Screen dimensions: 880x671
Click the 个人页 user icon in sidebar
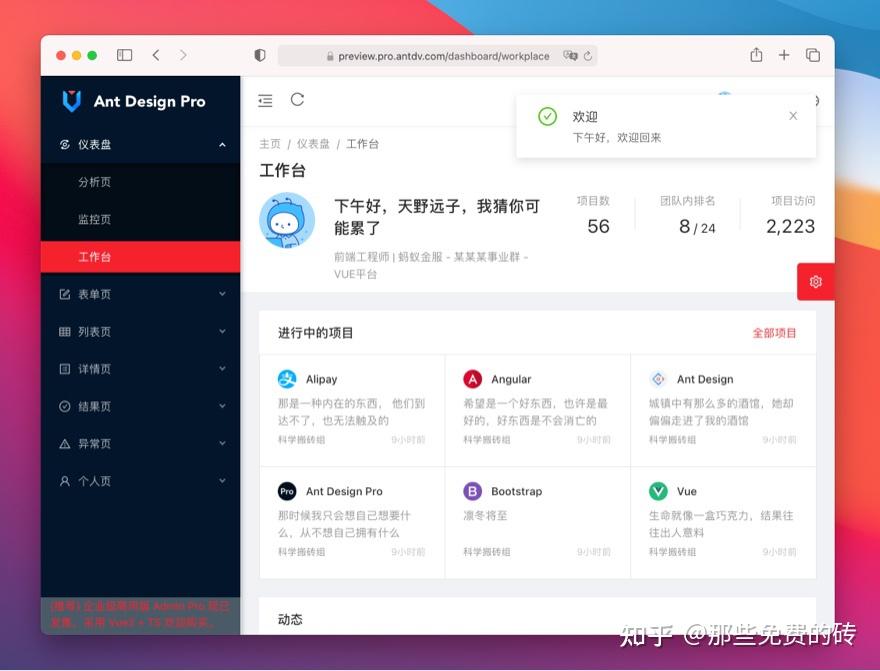[65, 481]
